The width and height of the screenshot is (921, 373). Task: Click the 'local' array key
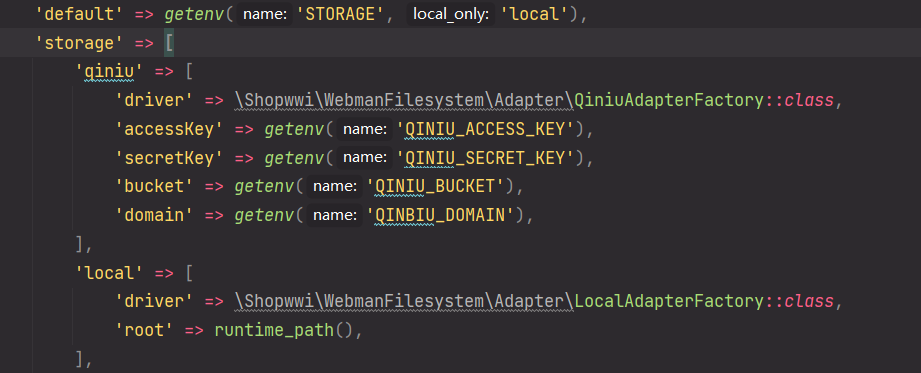pyautogui.click(x=110, y=273)
